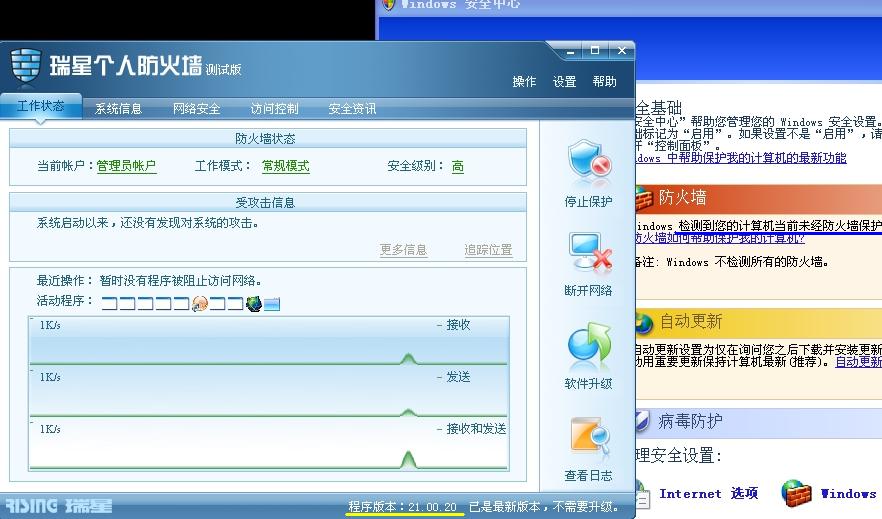Open the Windows firewall link in Security Center
This screenshot has width=882, height=519.
coord(848,493)
